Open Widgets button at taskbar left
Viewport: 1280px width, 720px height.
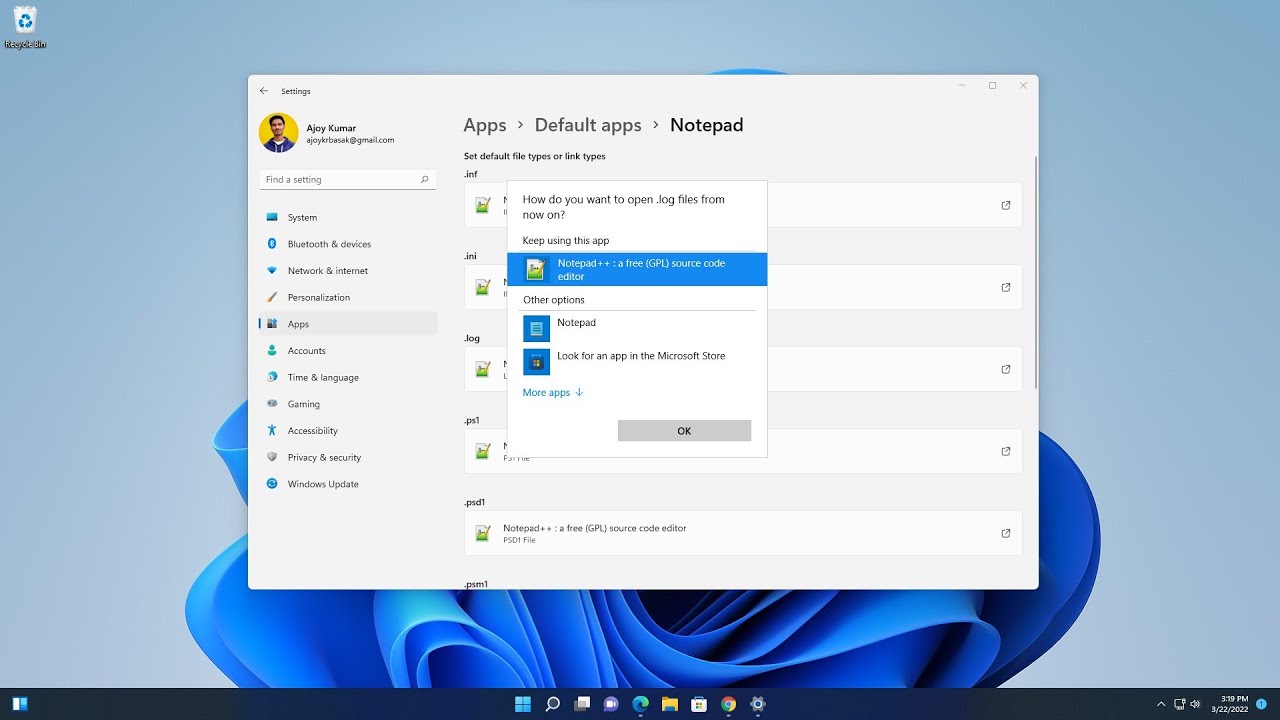pyautogui.click(x=20, y=704)
